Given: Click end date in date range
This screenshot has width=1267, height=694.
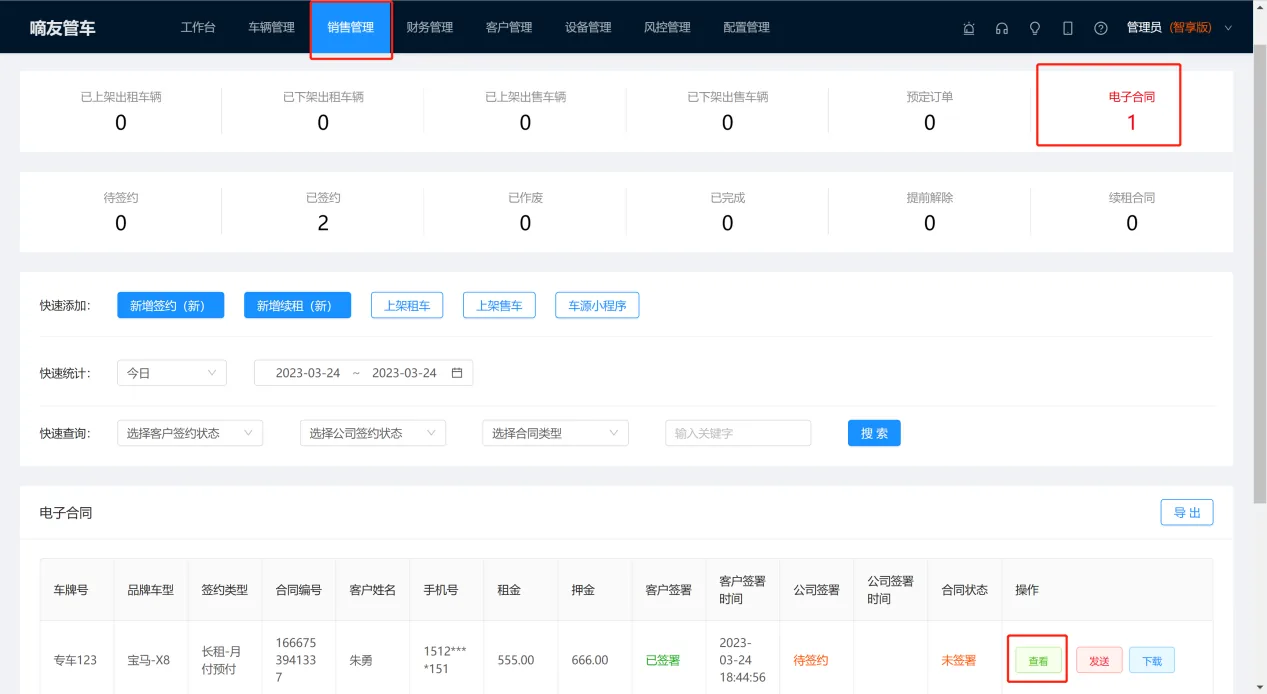Looking at the screenshot, I should (404, 373).
